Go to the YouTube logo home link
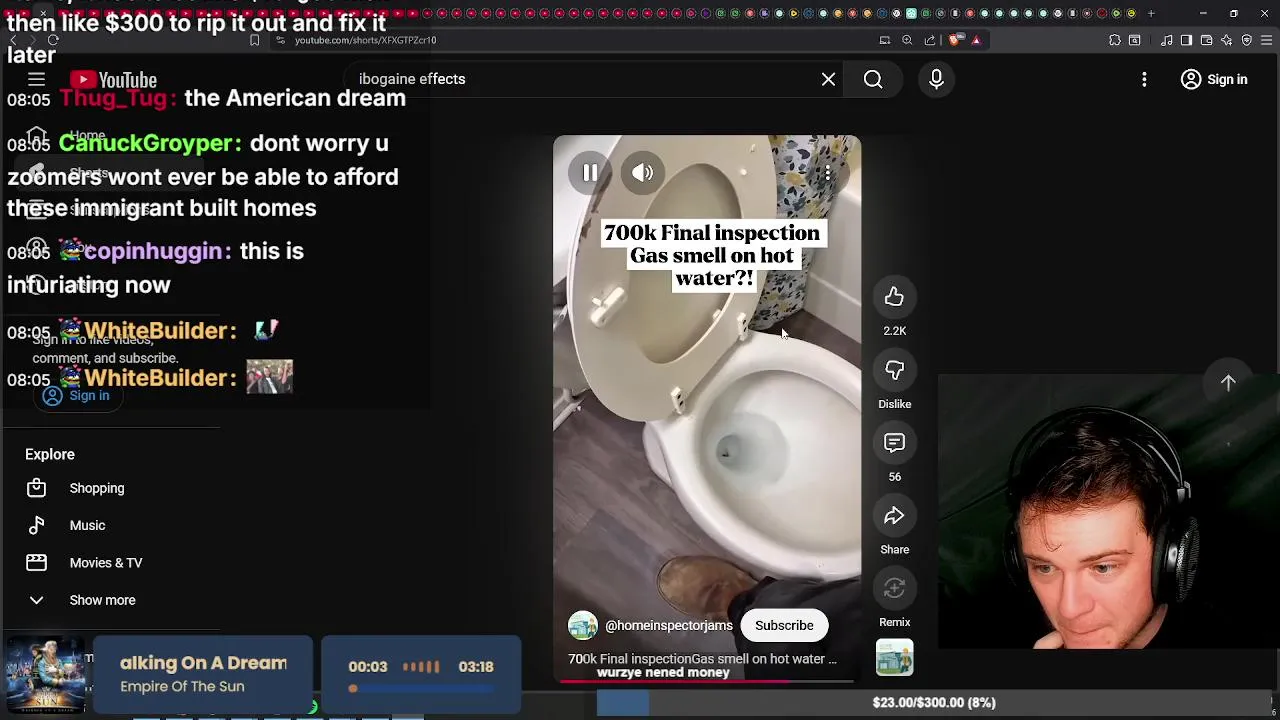 click(113, 80)
